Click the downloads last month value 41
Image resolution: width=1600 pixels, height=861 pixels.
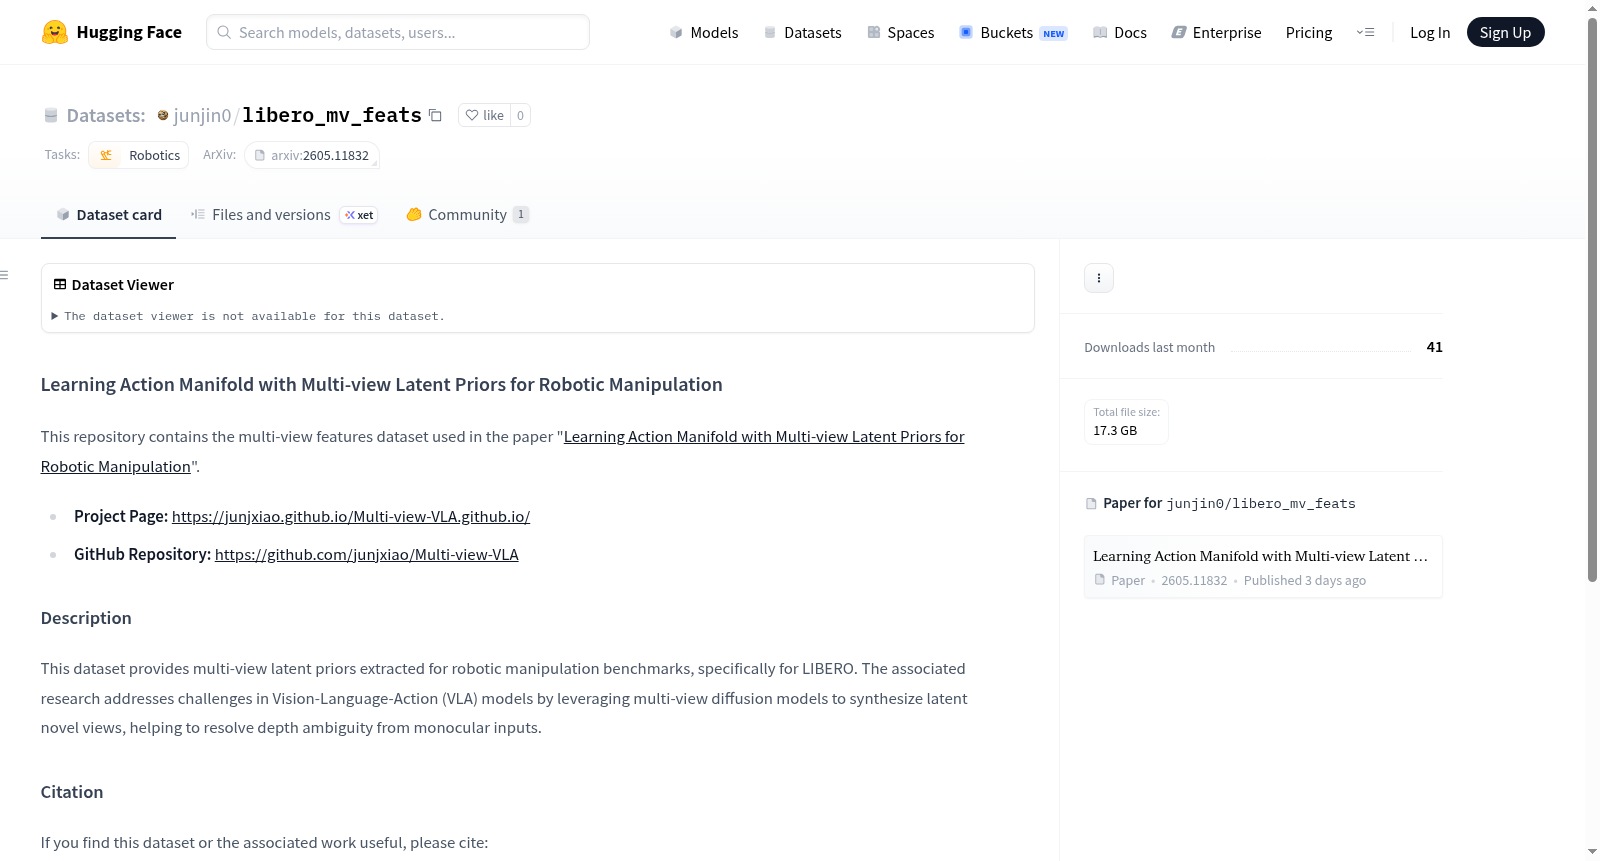coord(1435,347)
